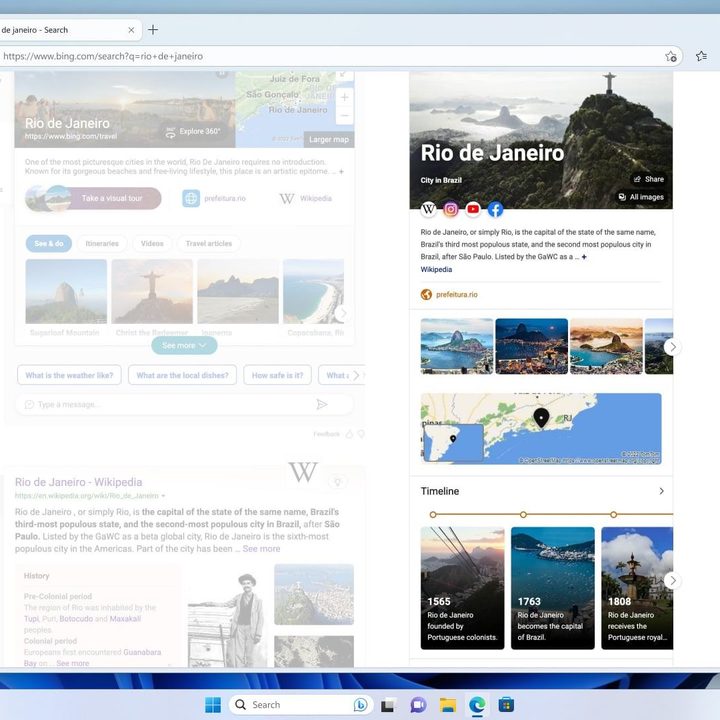
Task: Open first Sugarloaf daytime photo
Action: tap(457, 346)
